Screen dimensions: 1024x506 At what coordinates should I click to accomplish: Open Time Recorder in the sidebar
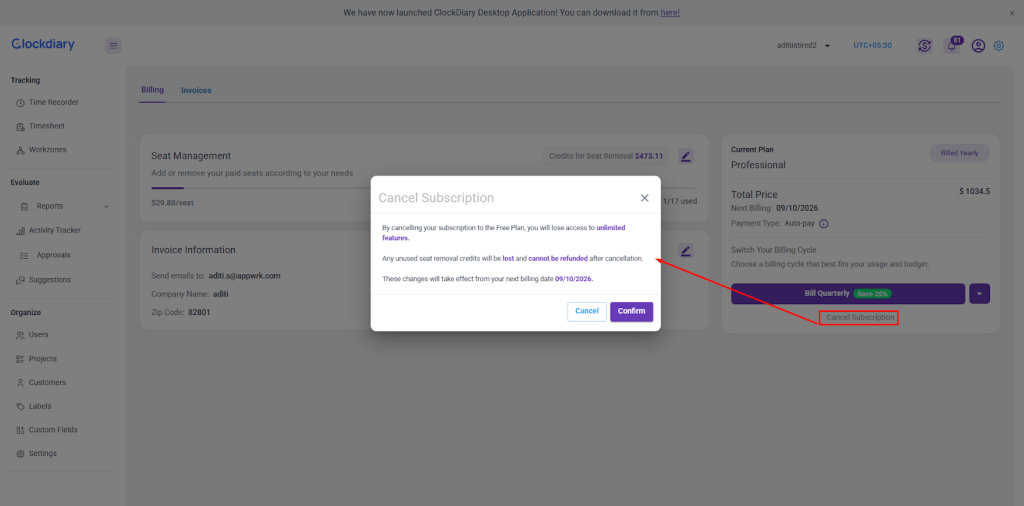(x=53, y=102)
